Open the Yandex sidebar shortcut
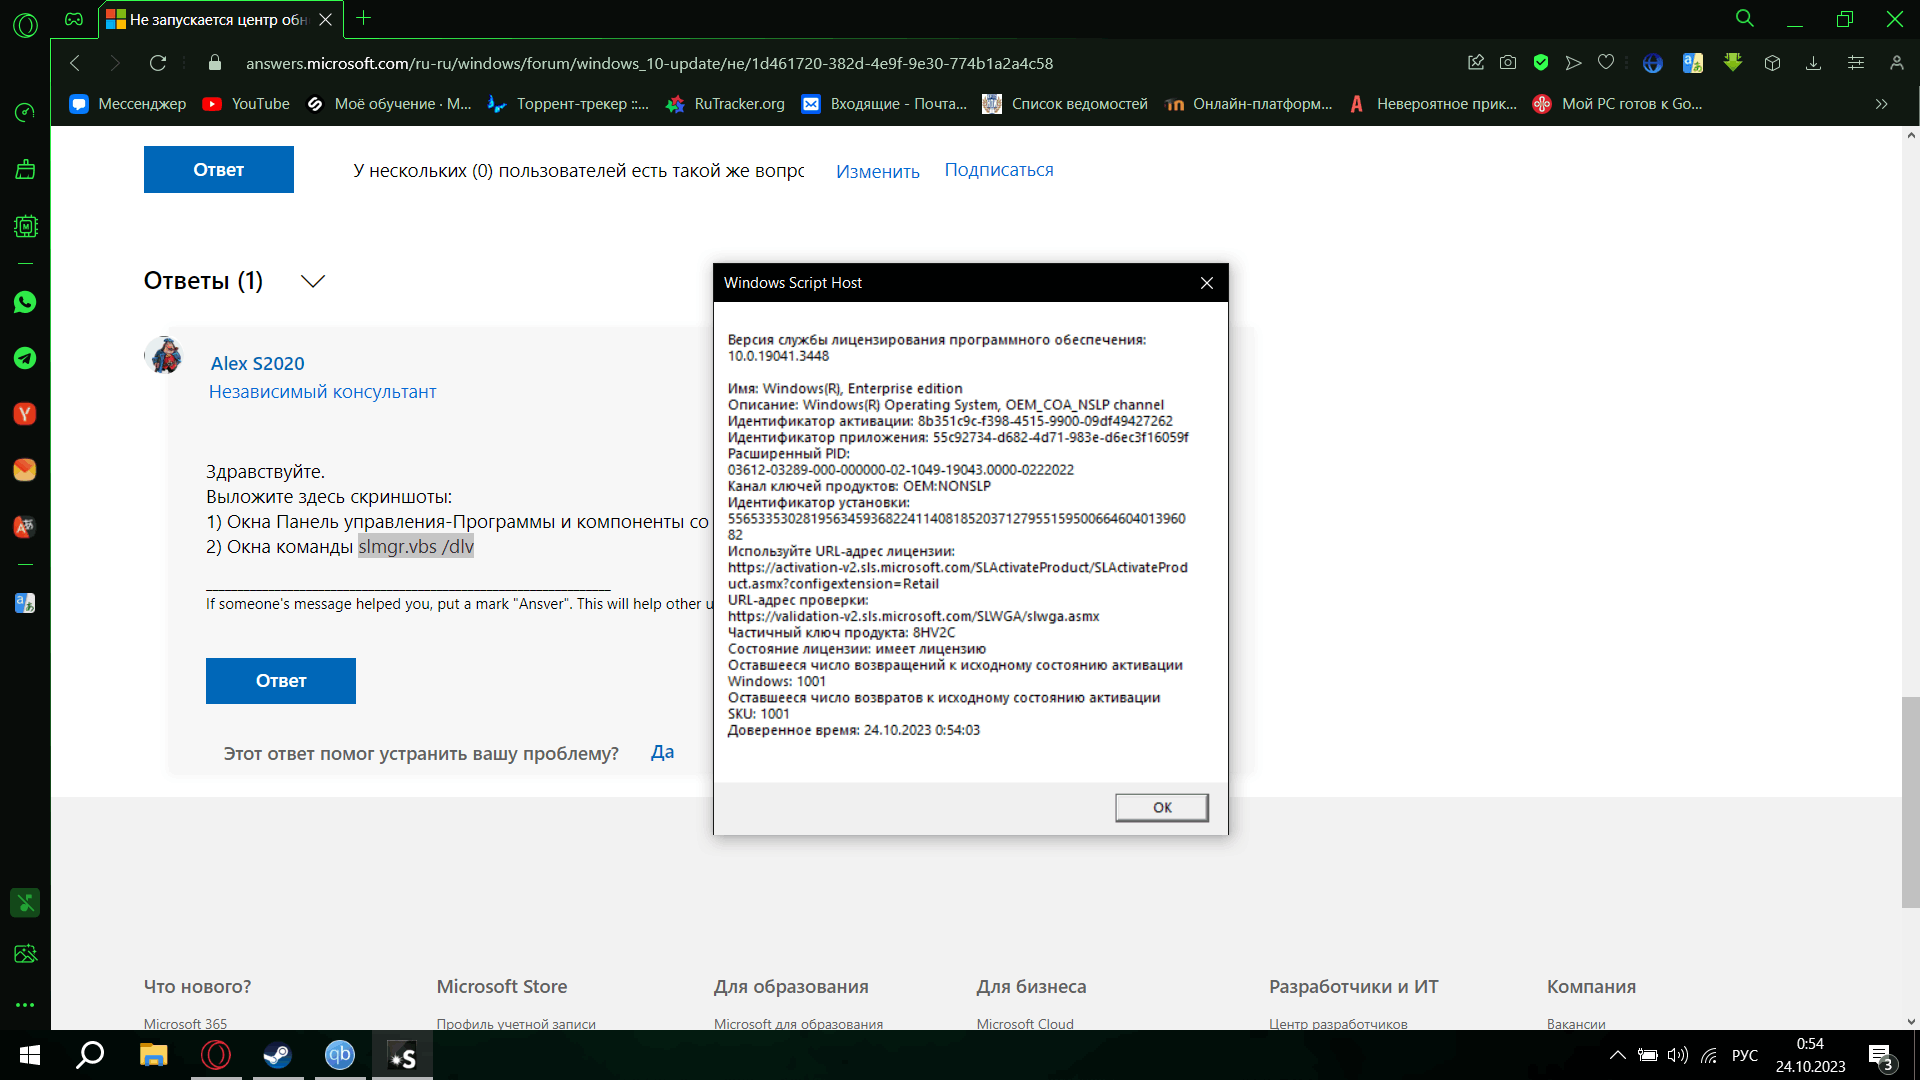The height and width of the screenshot is (1080, 1920). (25, 414)
